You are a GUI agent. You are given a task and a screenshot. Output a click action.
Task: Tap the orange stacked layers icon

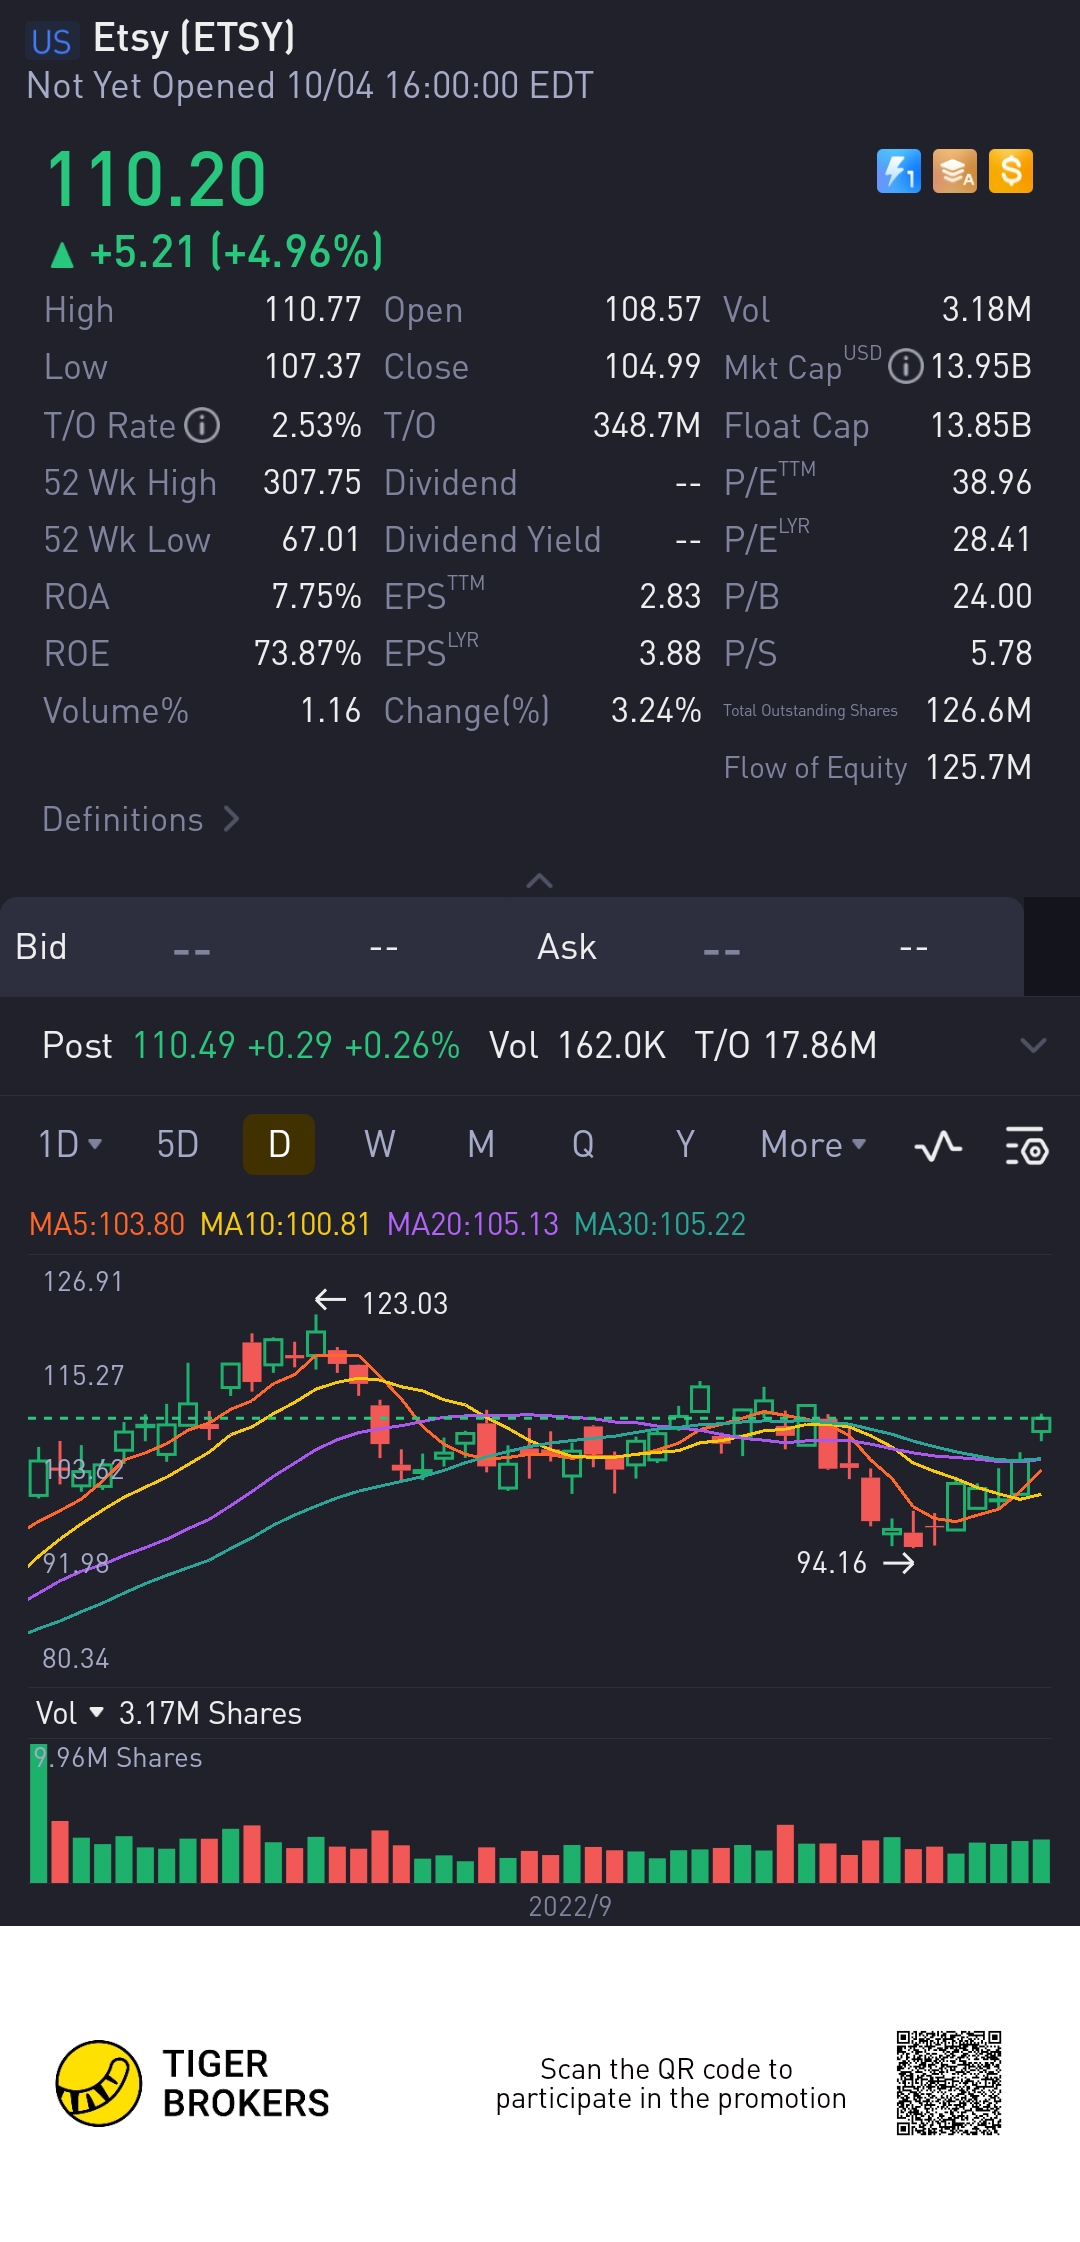click(x=954, y=171)
